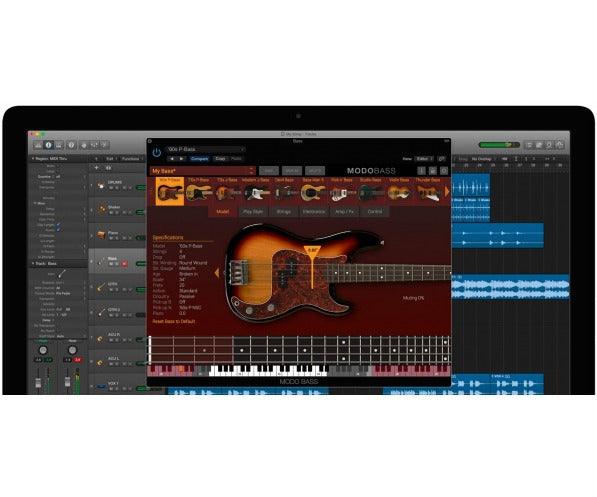597x497 pixels.
Task: Open the plugin View Editor dropdown
Action: pos(423,158)
